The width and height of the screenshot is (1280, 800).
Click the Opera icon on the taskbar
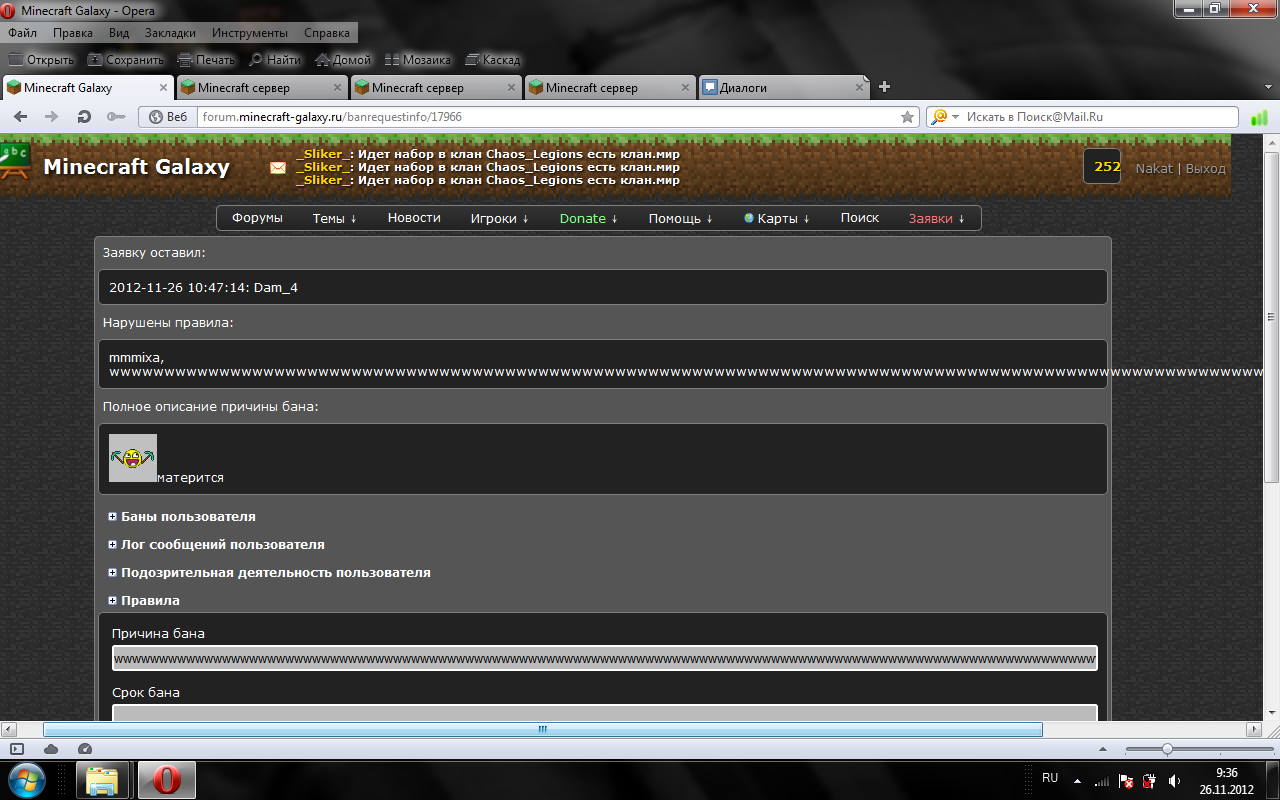click(166, 780)
